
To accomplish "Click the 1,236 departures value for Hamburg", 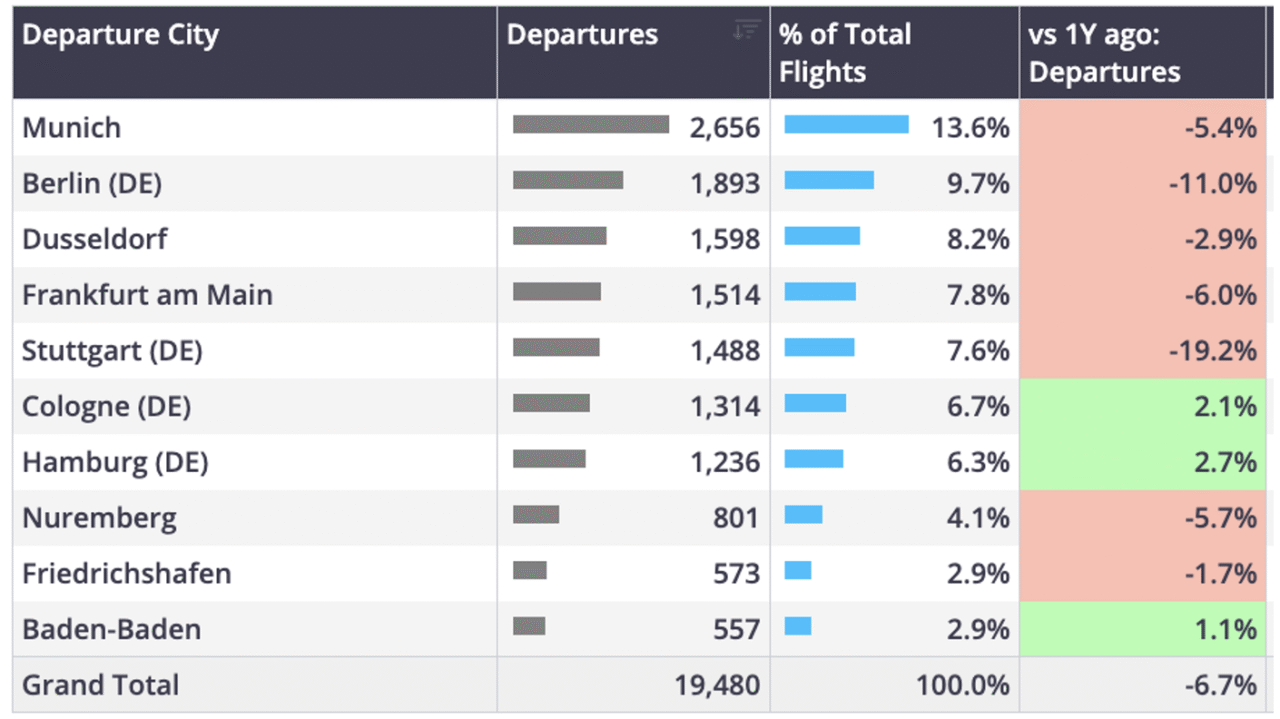I will pos(725,463).
